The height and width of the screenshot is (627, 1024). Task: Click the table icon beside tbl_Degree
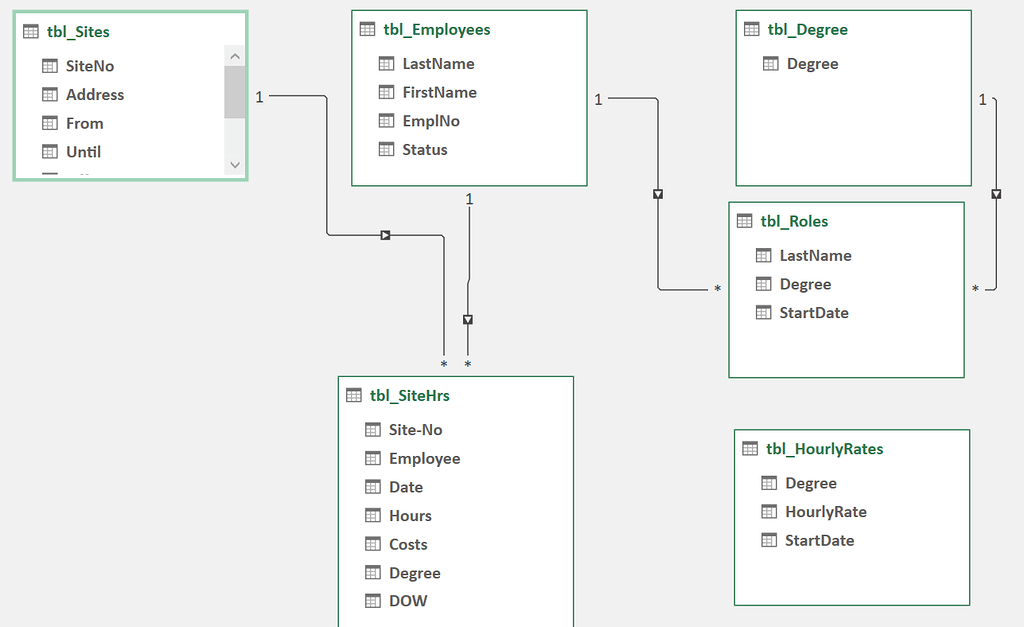(x=751, y=29)
